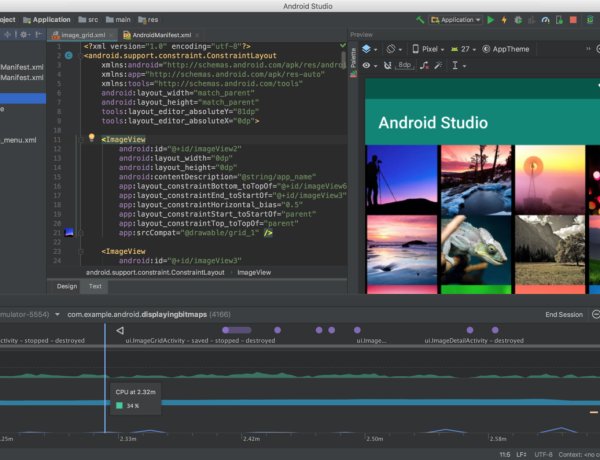The height and width of the screenshot is (460, 600).
Task: Click the res breadcrumb folder
Action: pos(148,20)
